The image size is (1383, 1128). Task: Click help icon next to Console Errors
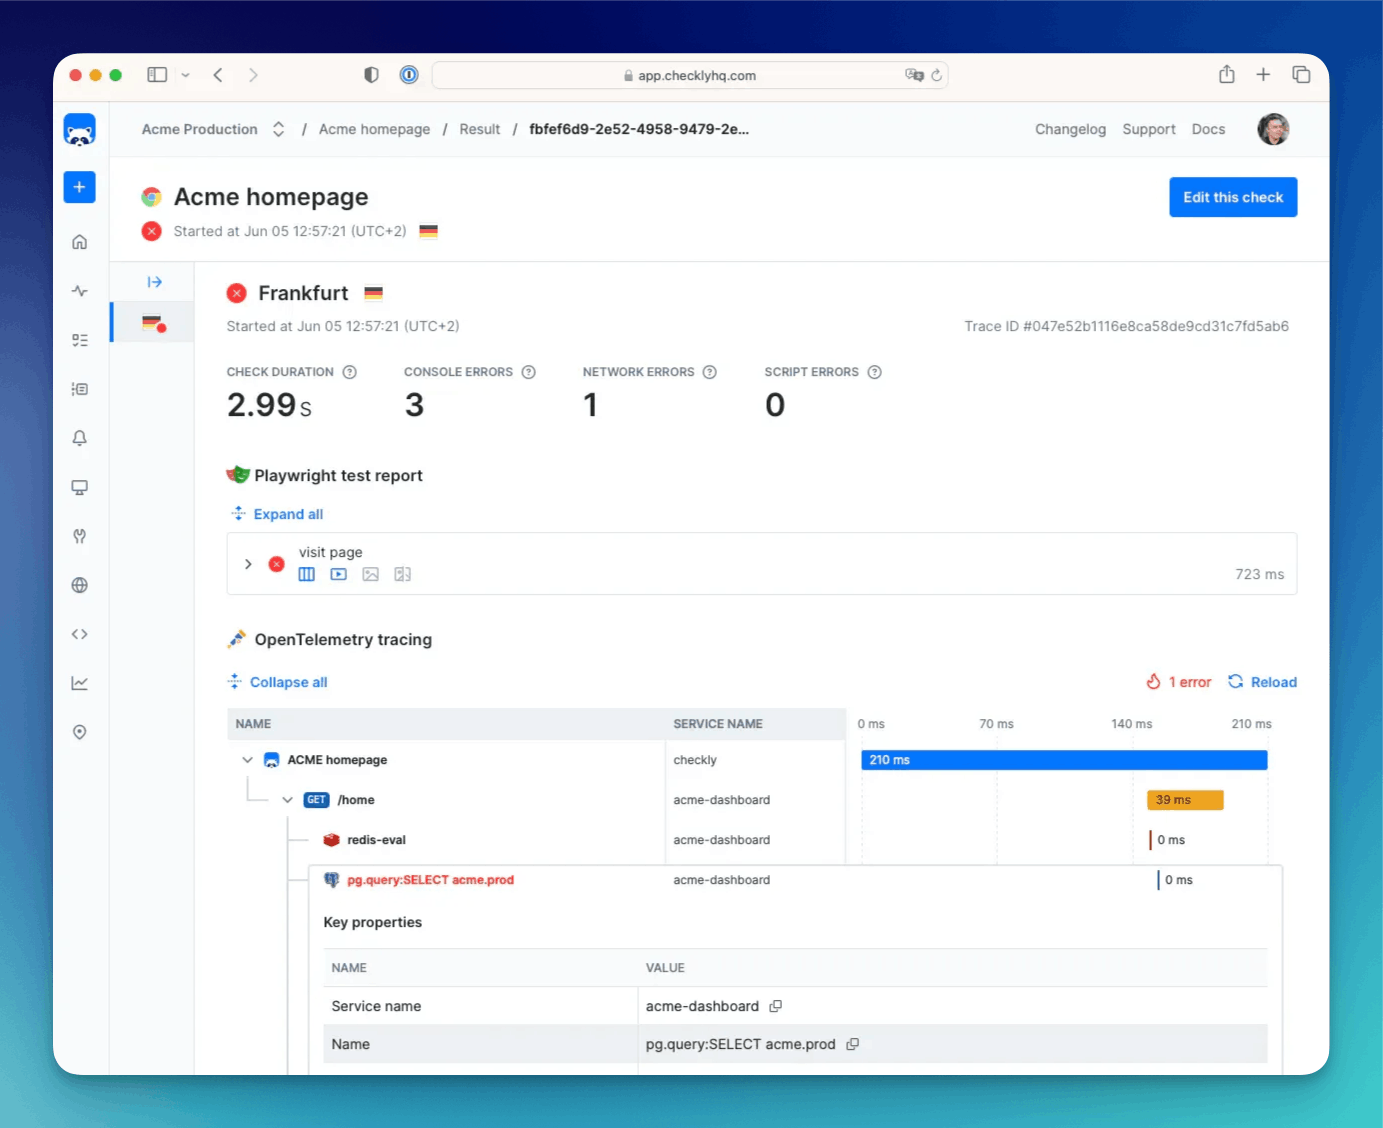(x=529, y=372)
